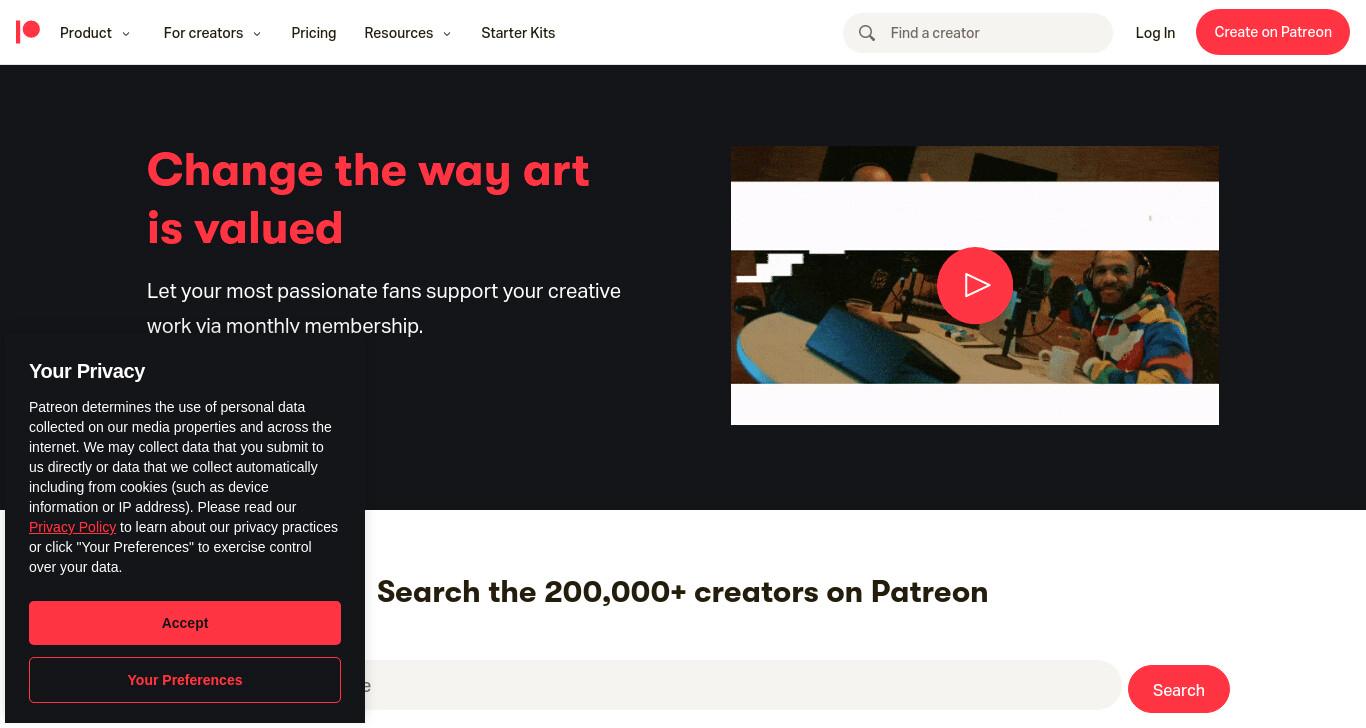The image size is (1366, 728).
Task: Click the red Search button
Action: [1179, 690]
